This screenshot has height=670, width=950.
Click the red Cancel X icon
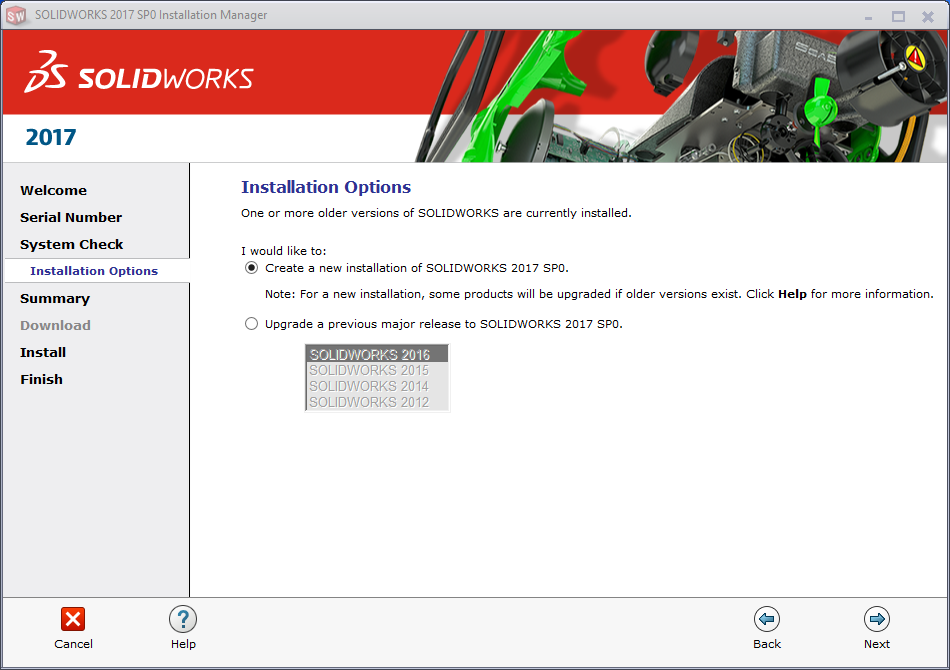click(x=73, y=619)
